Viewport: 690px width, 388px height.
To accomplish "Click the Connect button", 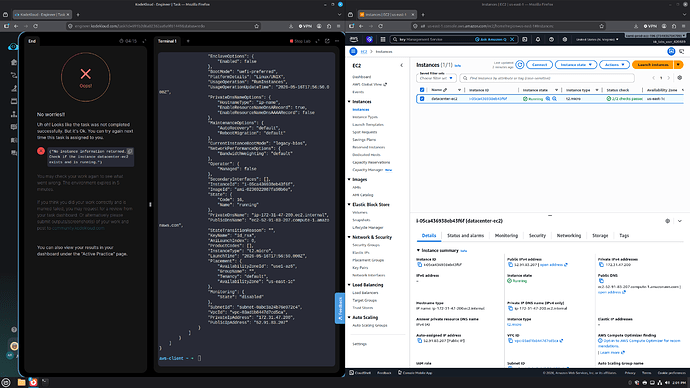I will [x=539, y=65].
